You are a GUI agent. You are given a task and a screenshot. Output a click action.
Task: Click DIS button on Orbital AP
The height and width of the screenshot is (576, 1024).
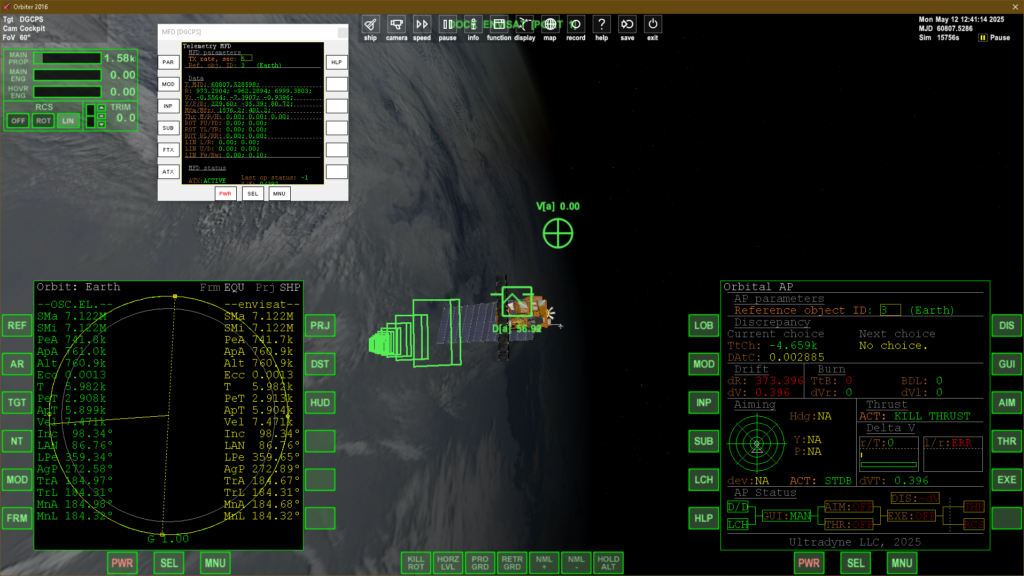click(x=1006, y=325)
